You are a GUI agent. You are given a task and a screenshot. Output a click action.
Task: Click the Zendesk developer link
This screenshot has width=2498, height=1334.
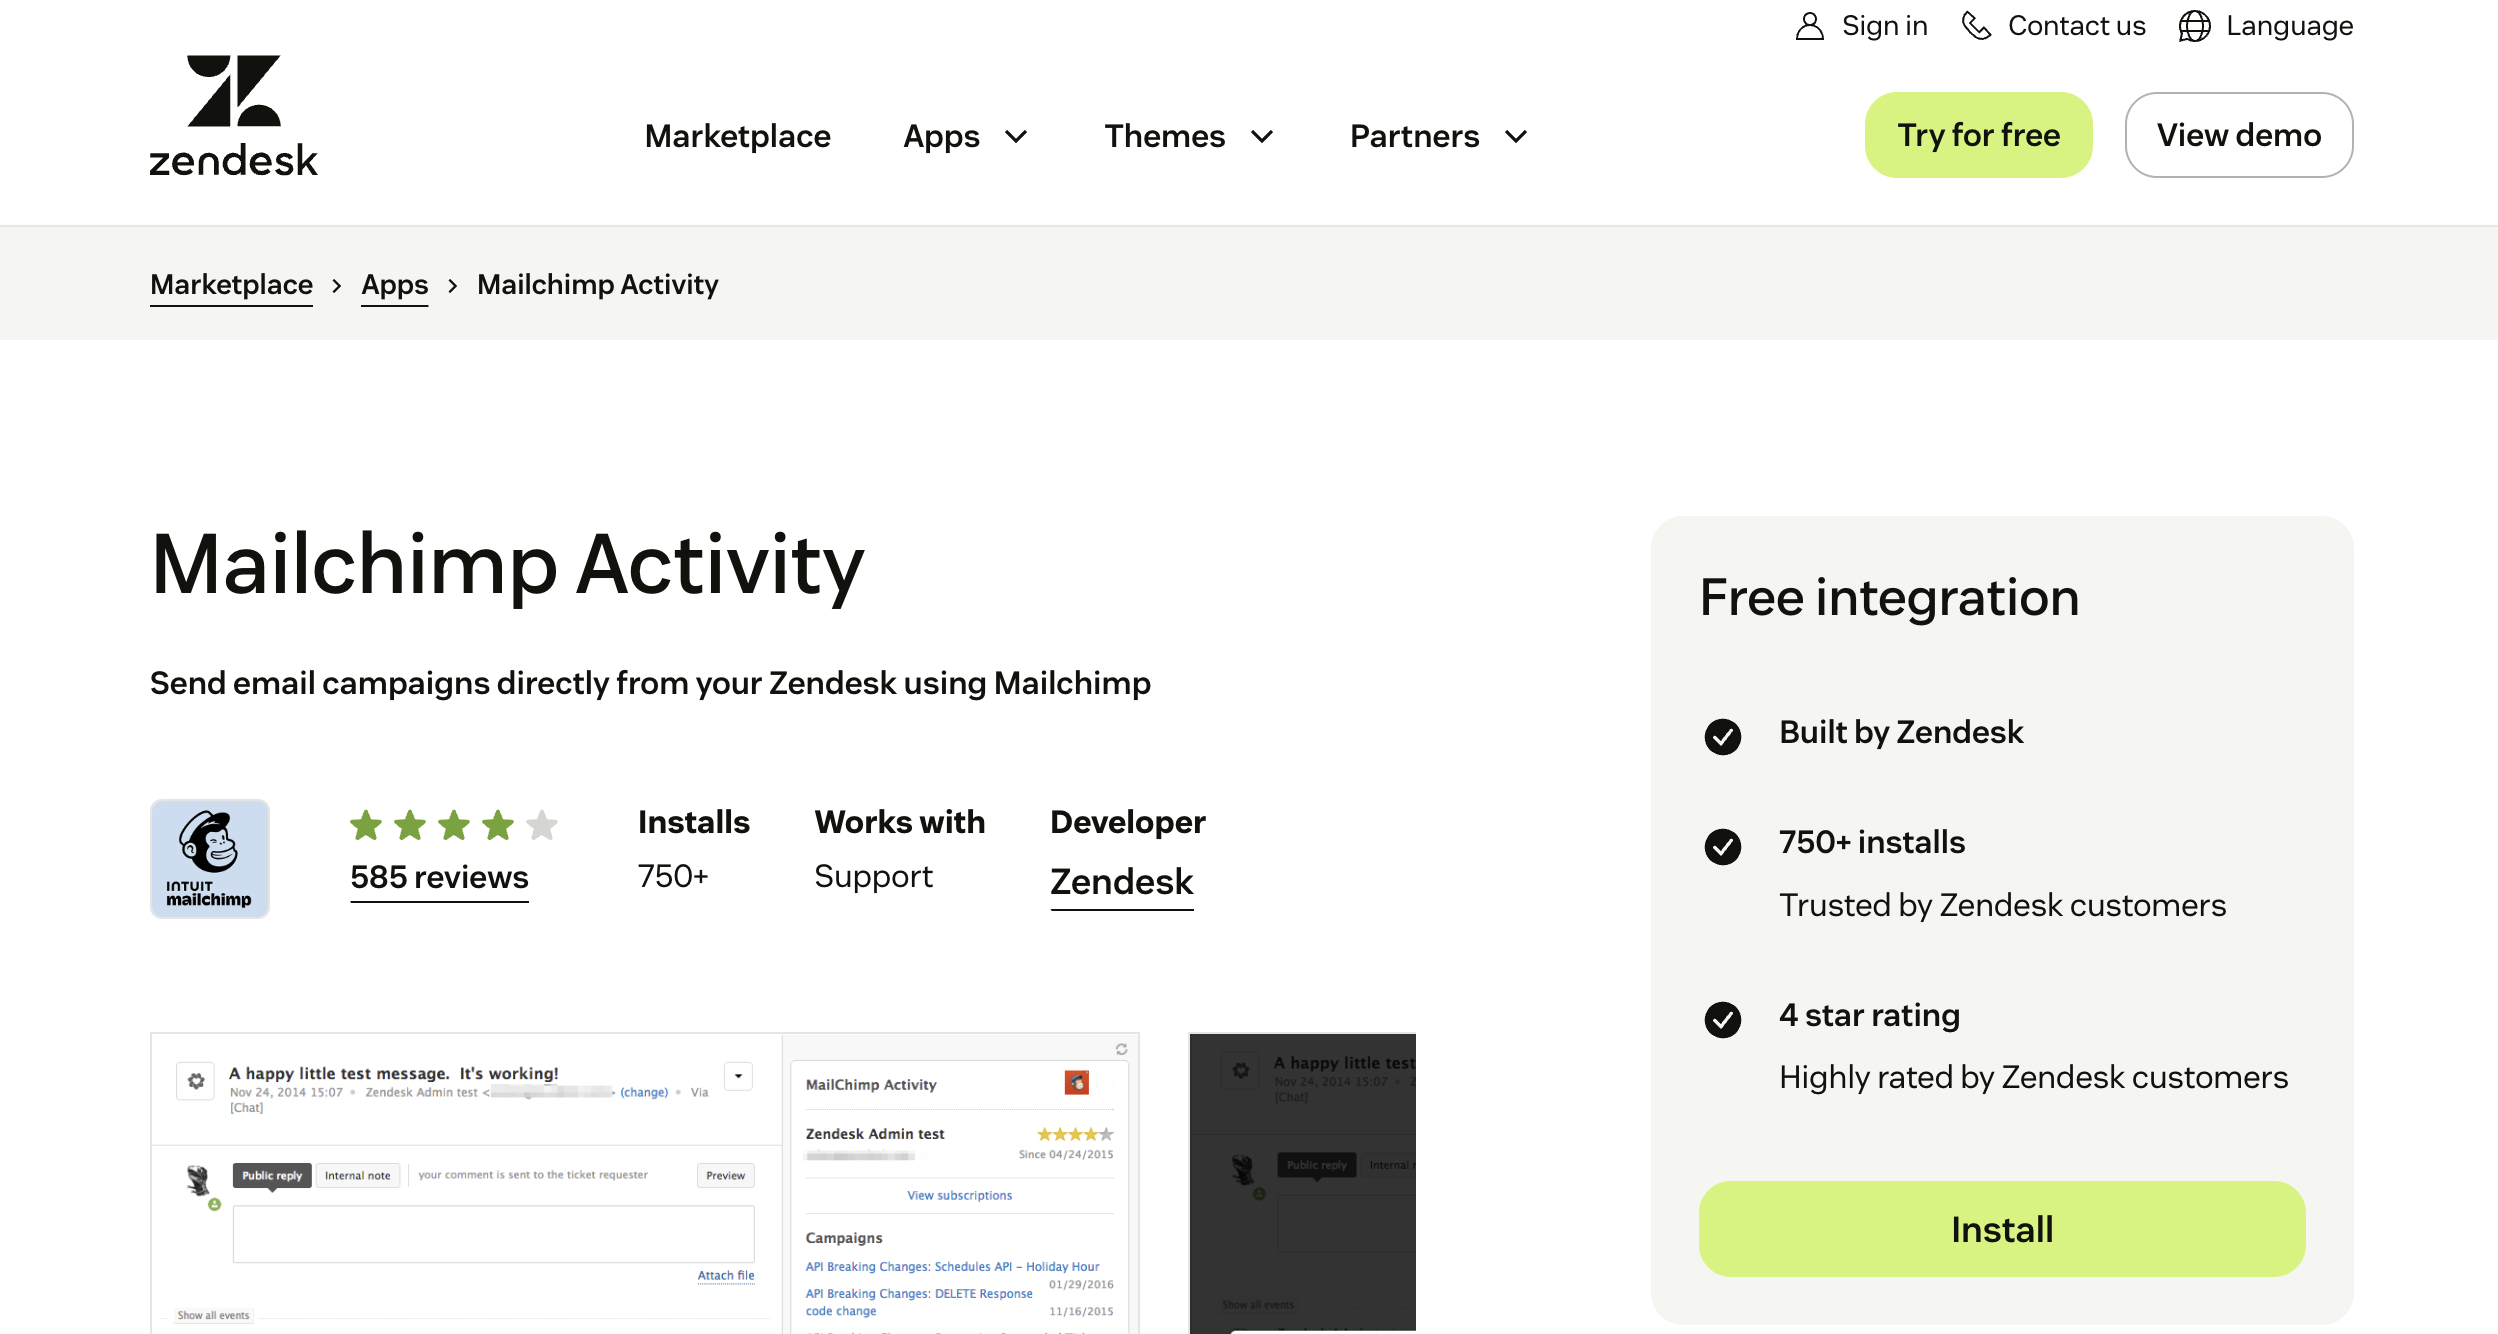point(1121,881)
